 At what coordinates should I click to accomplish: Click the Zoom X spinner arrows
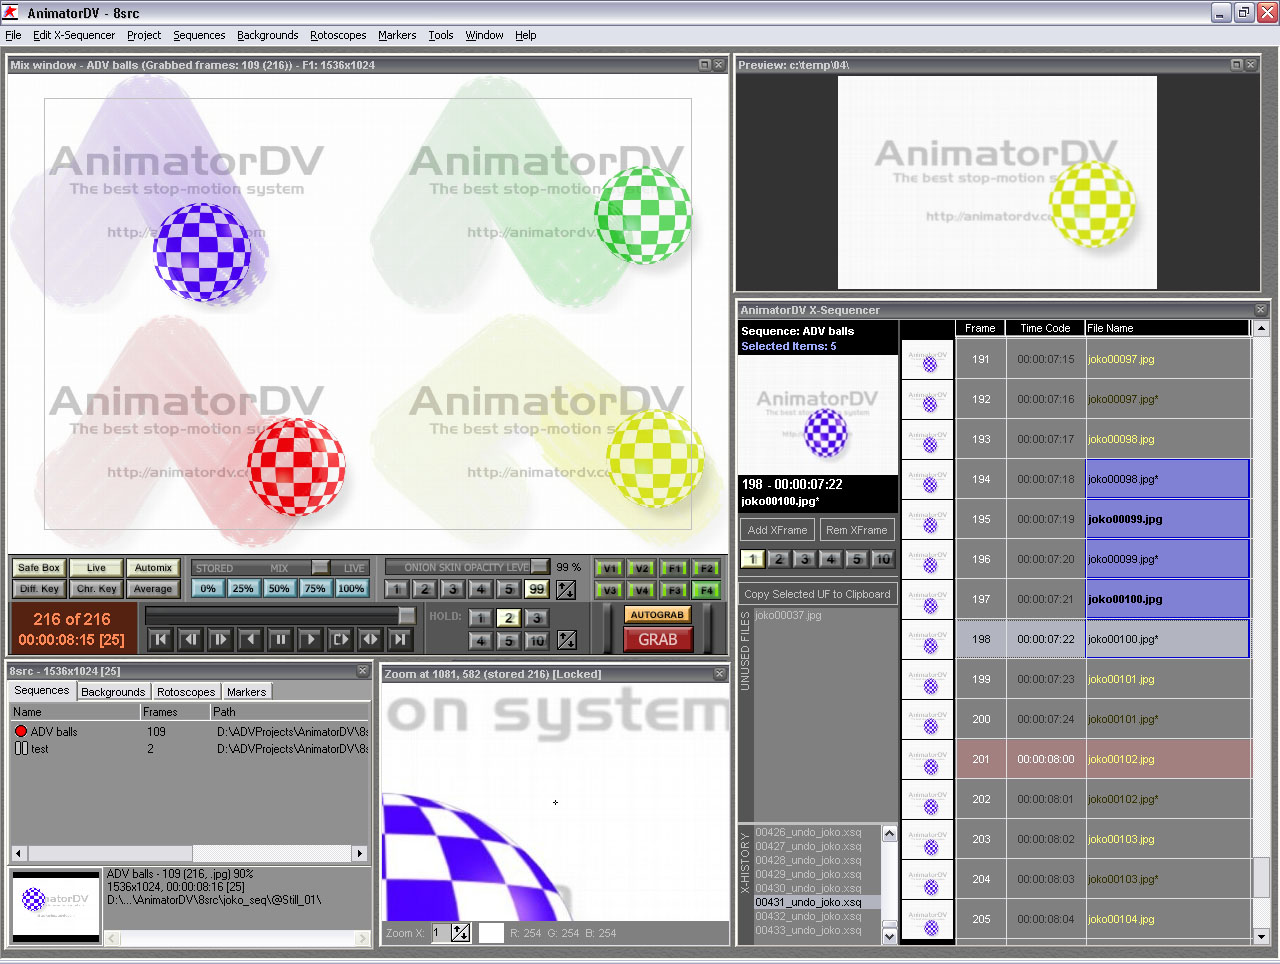click(x=461, y=933)
